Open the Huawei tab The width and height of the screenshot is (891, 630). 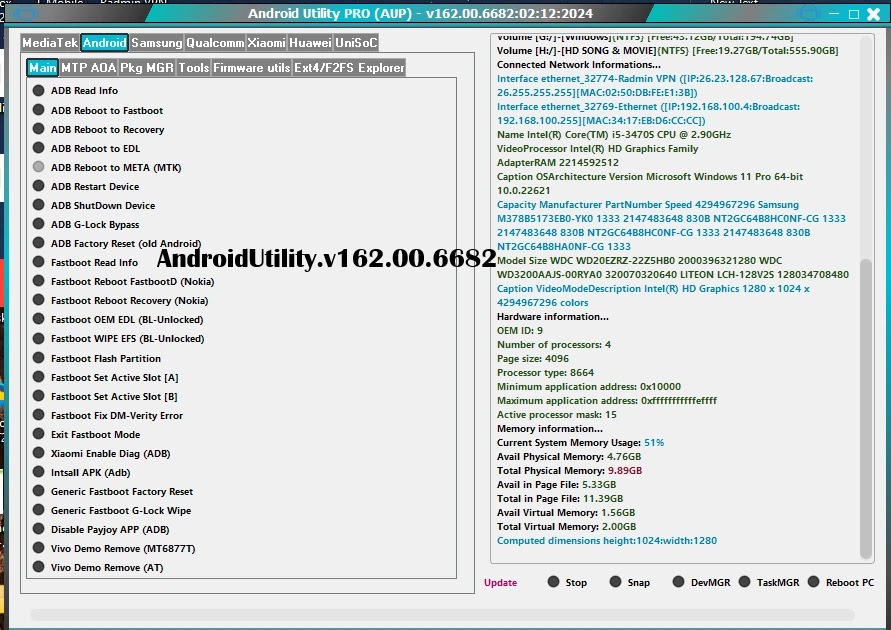coord(310,43)
